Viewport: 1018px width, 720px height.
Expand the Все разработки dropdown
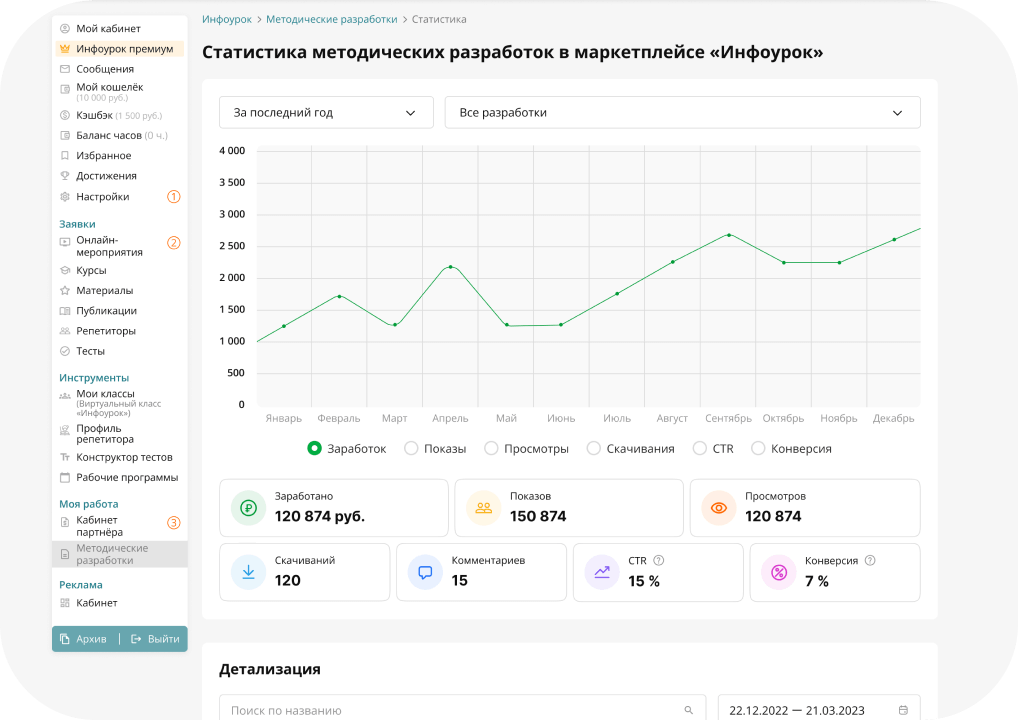point(682,113)
